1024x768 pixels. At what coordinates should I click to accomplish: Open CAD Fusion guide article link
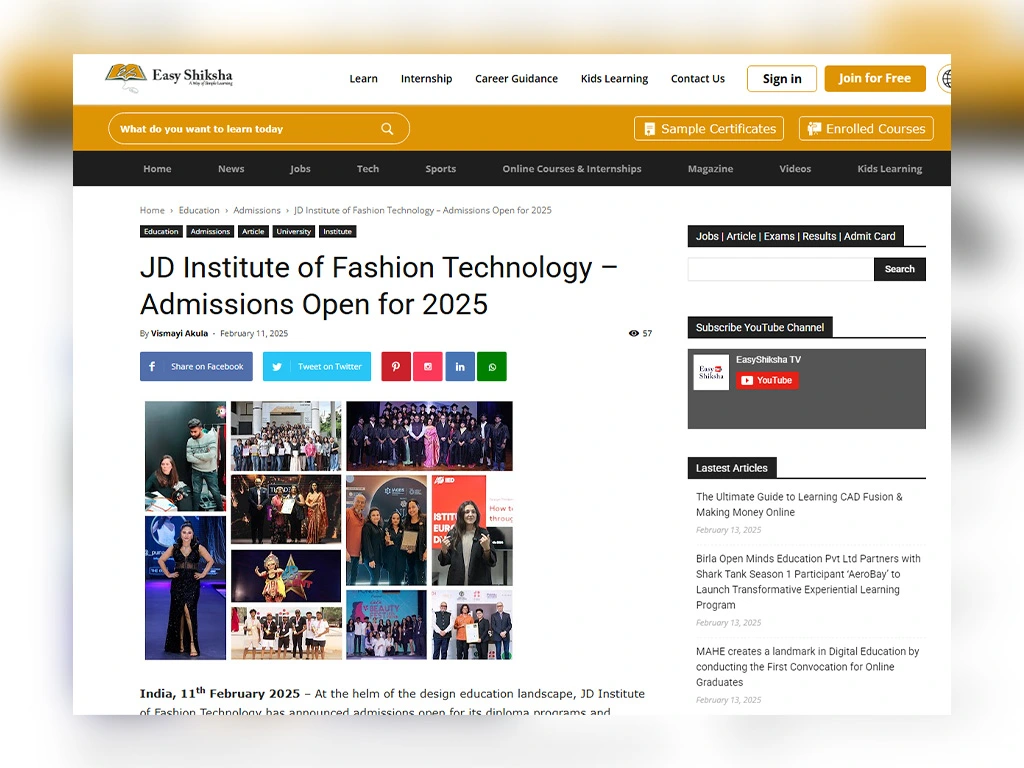[x=799, y=504]
